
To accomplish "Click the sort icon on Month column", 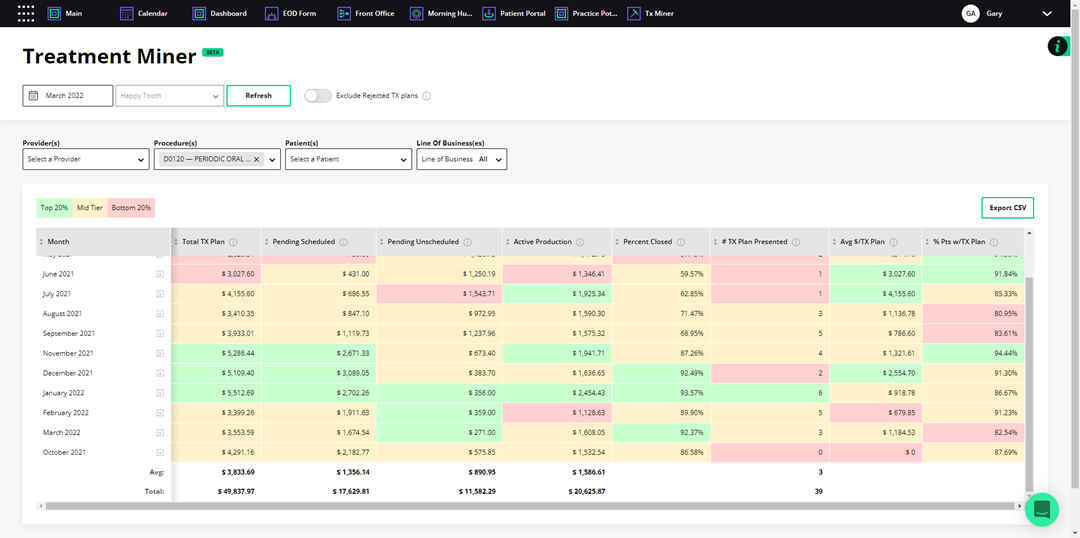I will [x=41, y=242].
